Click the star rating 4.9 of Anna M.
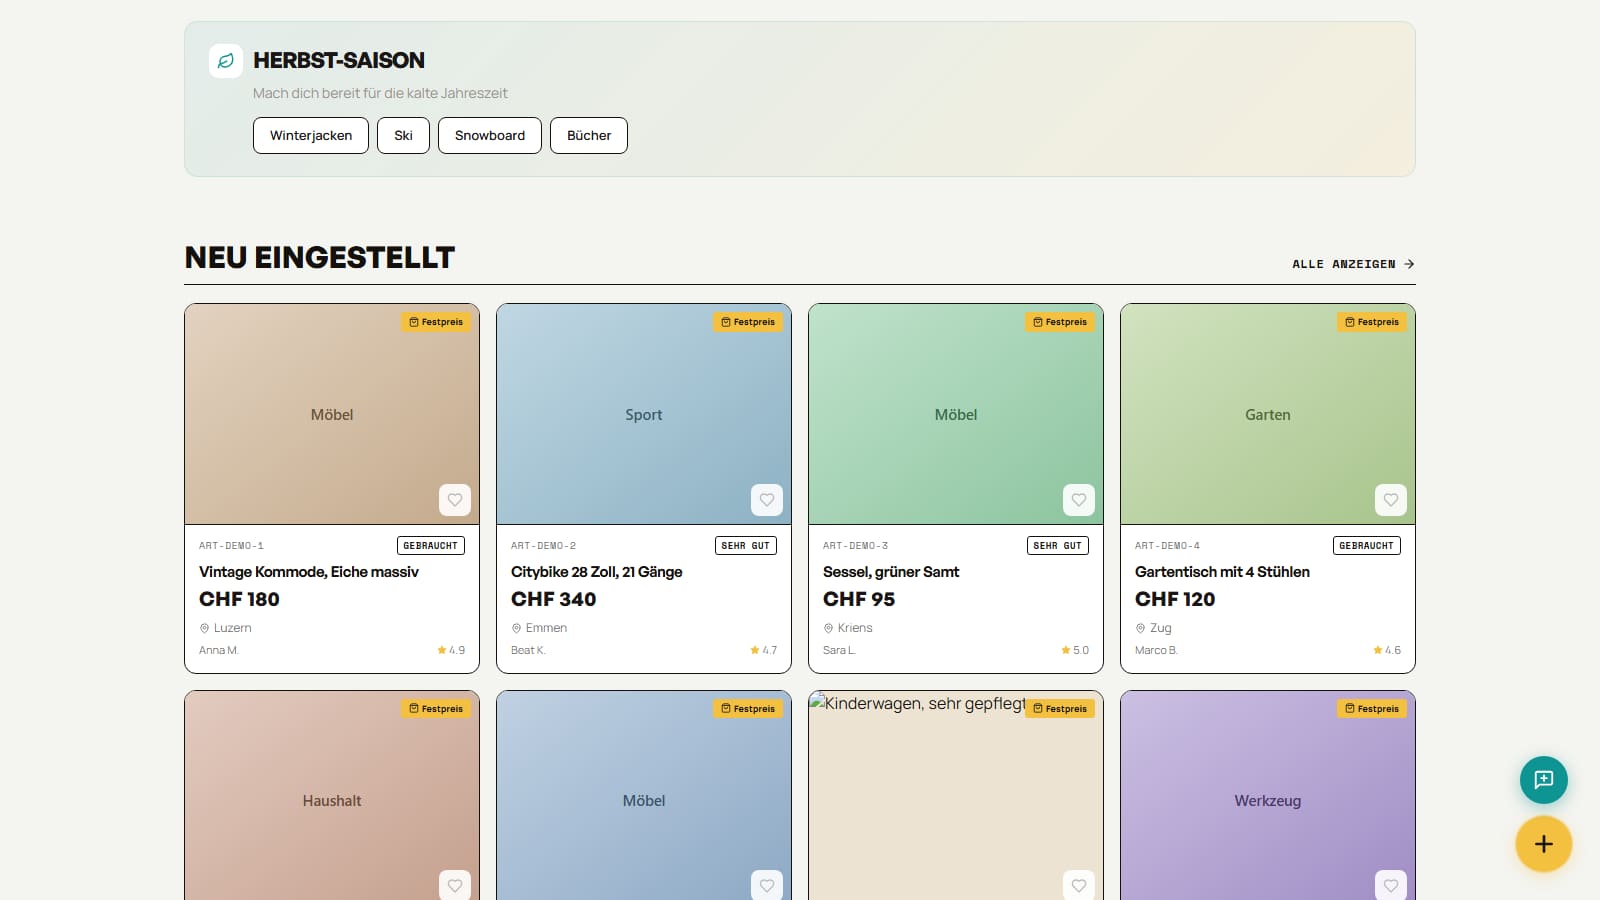1600x900 pixels. (451, 650)
